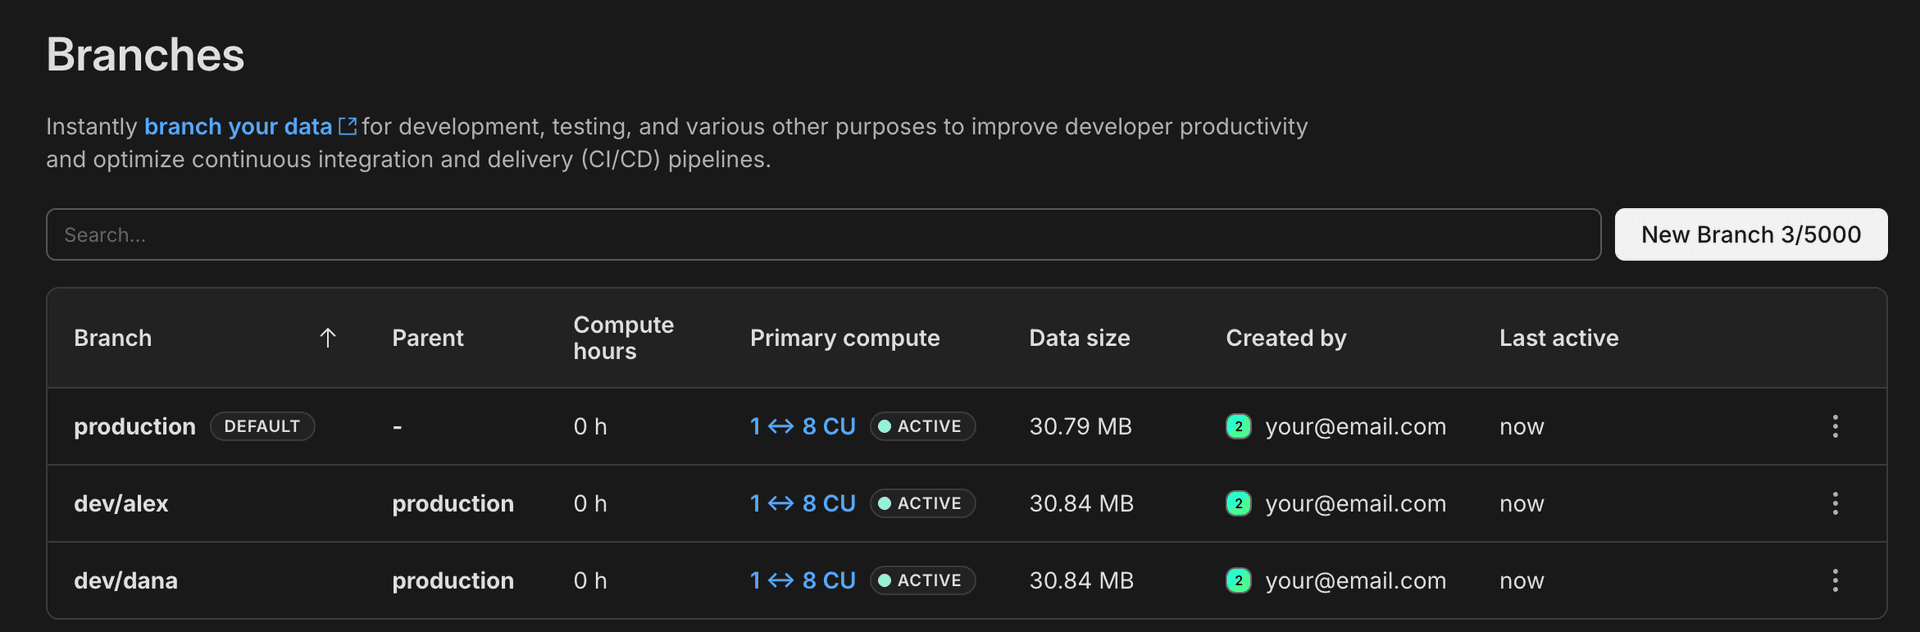Open the kebab menu for production branch
This screenshot has width=1920, height=632.
click(x=1834, y=426)
